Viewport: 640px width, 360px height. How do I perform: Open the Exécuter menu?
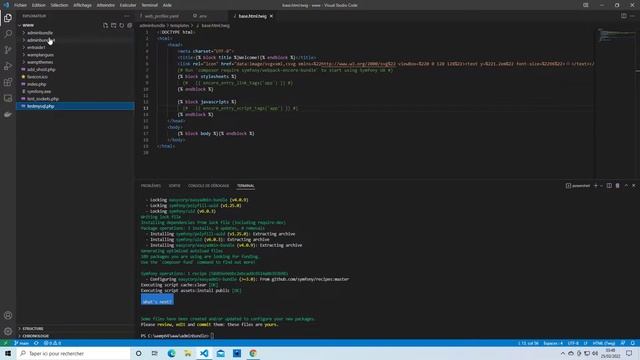pos(128,5)
